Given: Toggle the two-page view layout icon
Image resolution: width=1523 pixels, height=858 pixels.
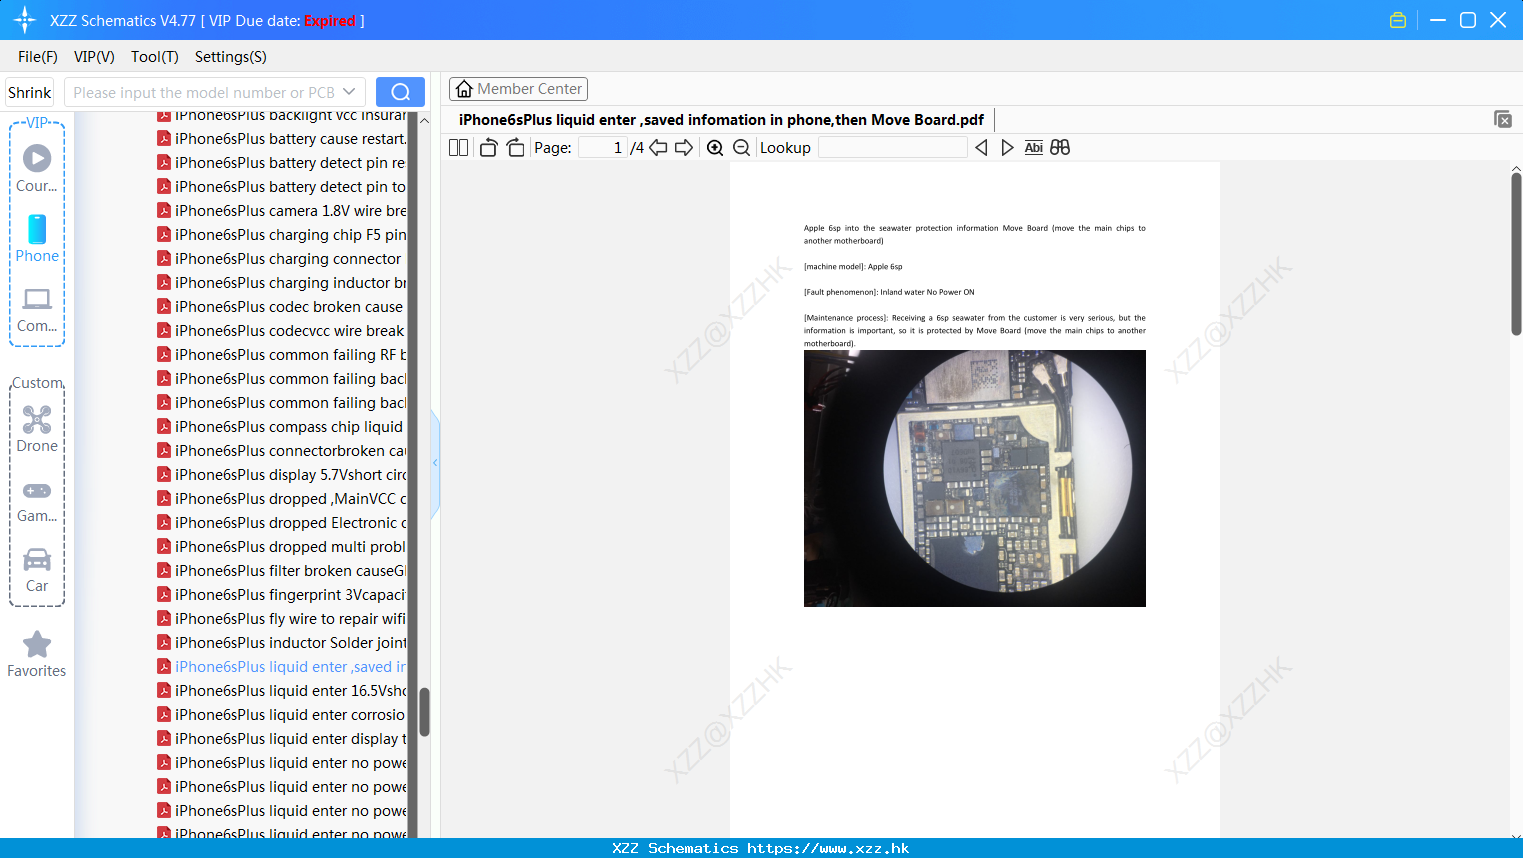Looking at the screenshot, I should [x=458, y=148].
